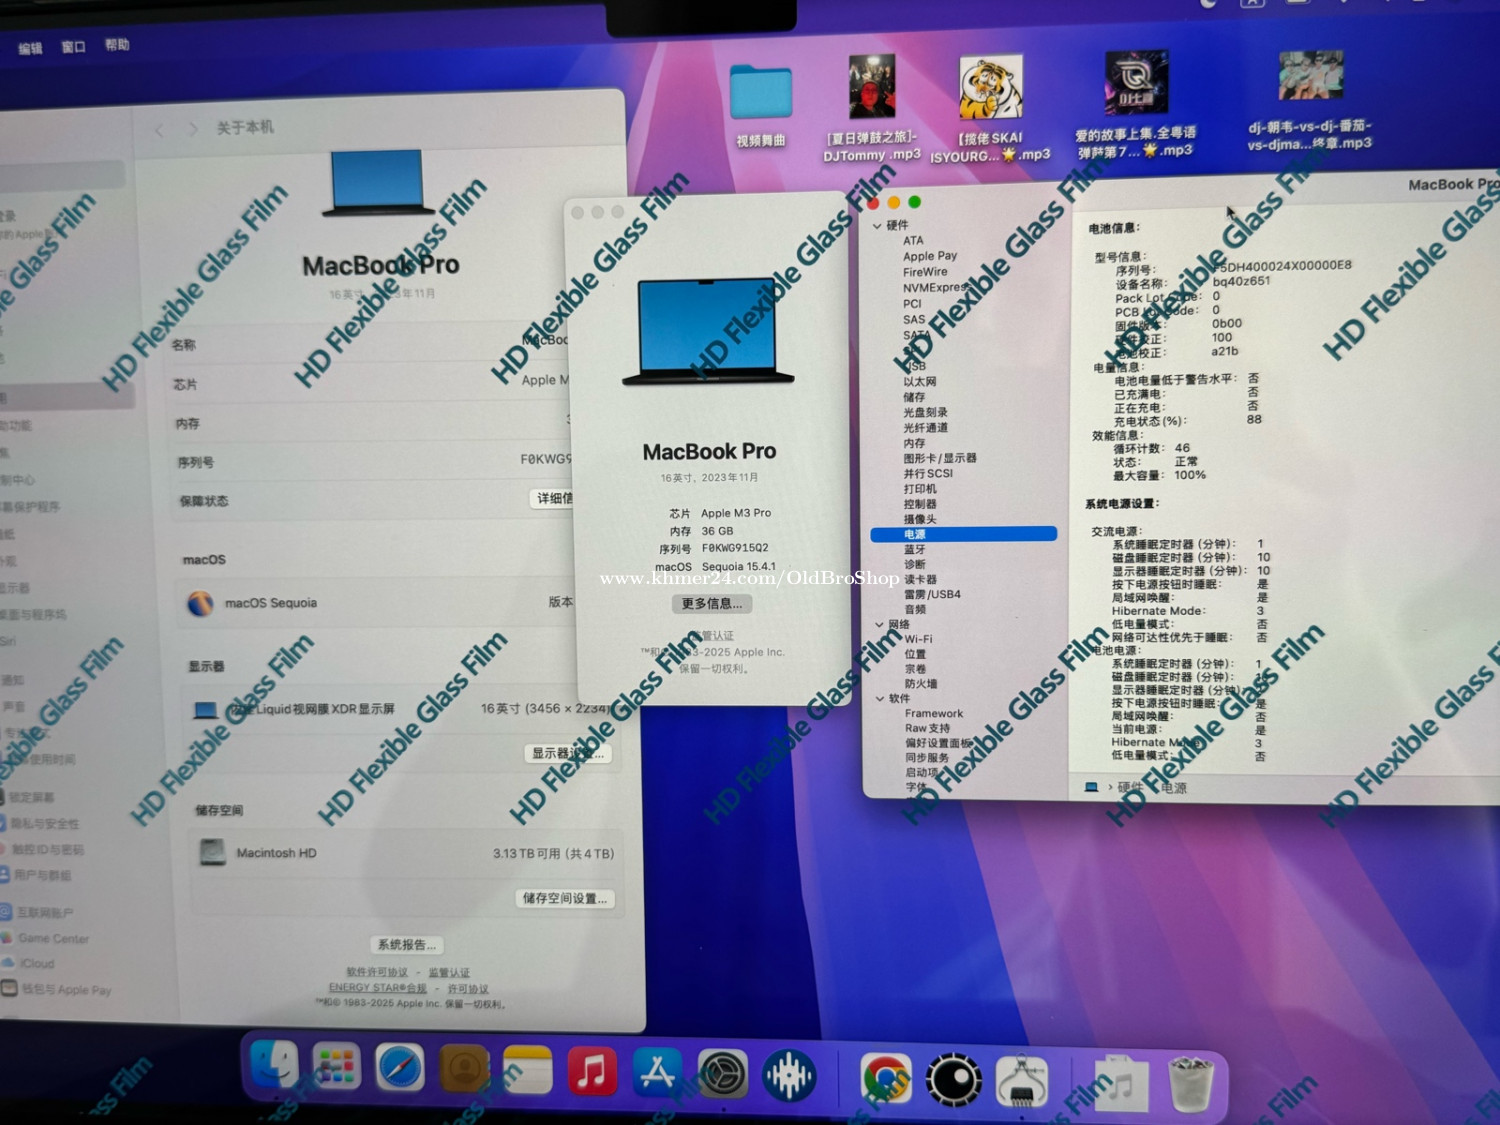This screenshot has width=1500, height=1125.
Task: Select 电源 in System Information sidebar
Action: click(x=963, y=534)
